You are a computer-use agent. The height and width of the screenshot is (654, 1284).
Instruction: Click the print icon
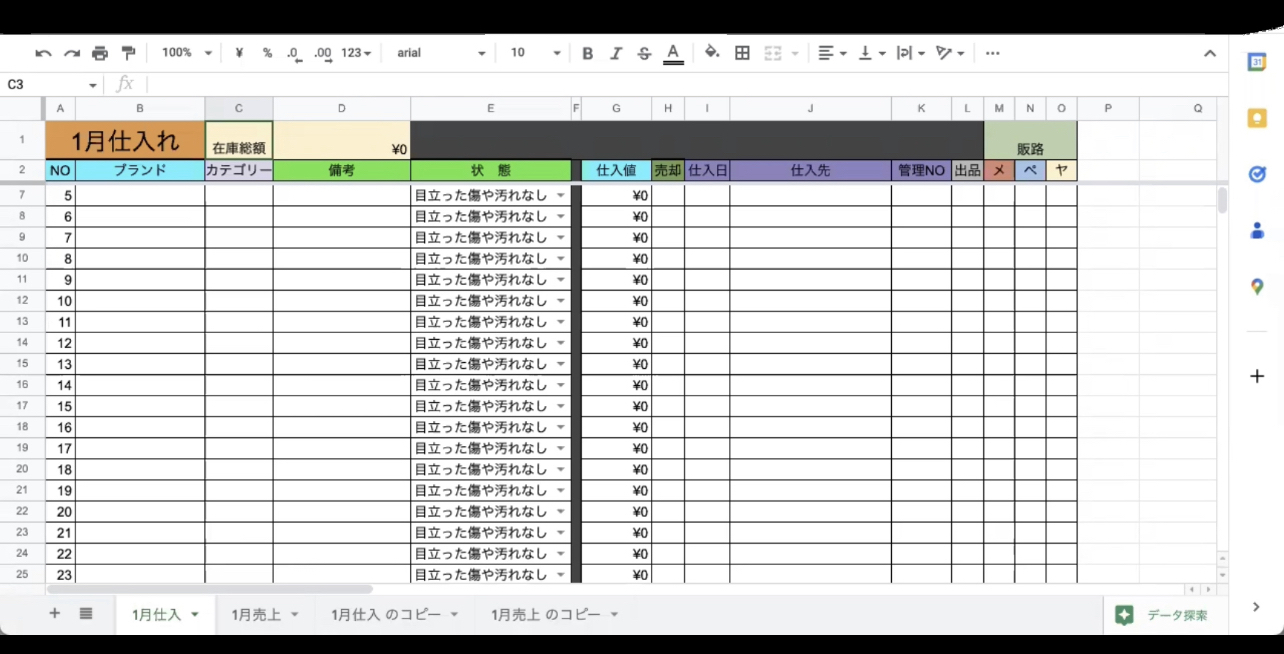pyautogui.click(x=100, y=53)
